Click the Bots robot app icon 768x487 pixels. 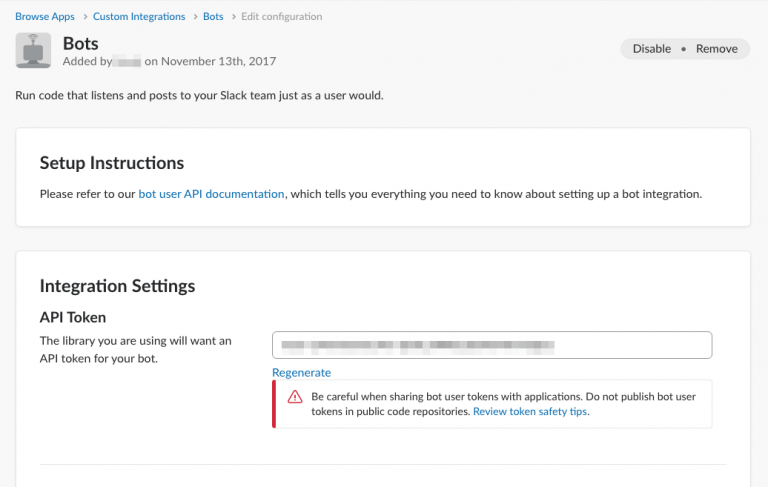tap(33, 51)
